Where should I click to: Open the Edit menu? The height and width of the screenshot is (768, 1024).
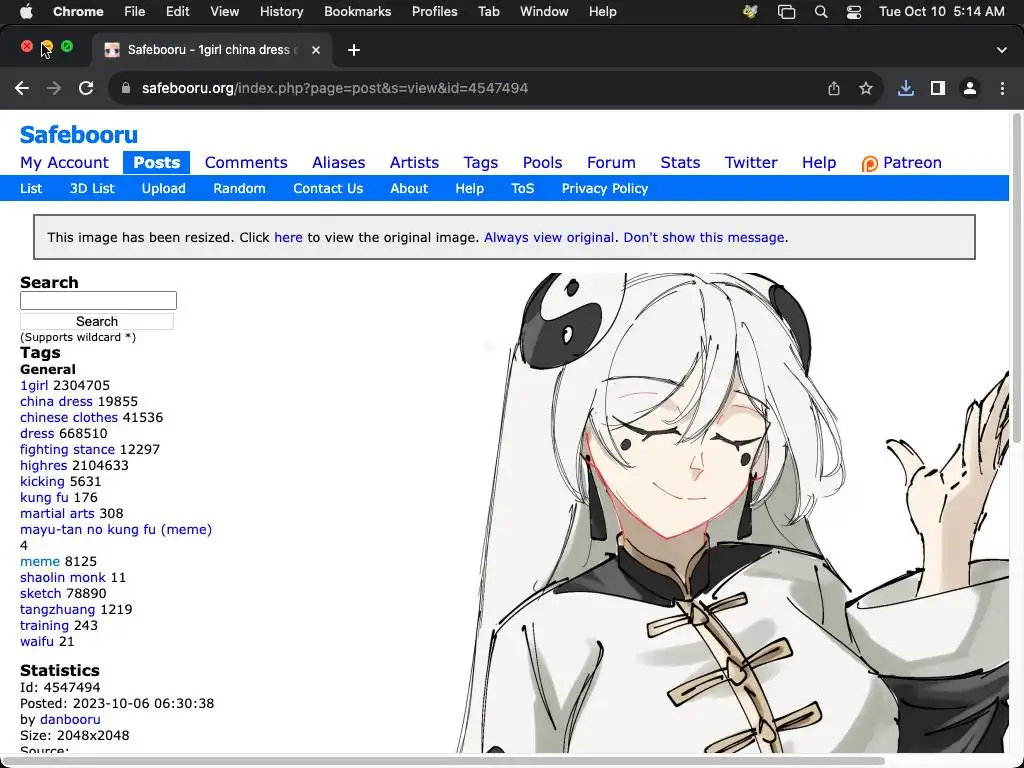178,12
